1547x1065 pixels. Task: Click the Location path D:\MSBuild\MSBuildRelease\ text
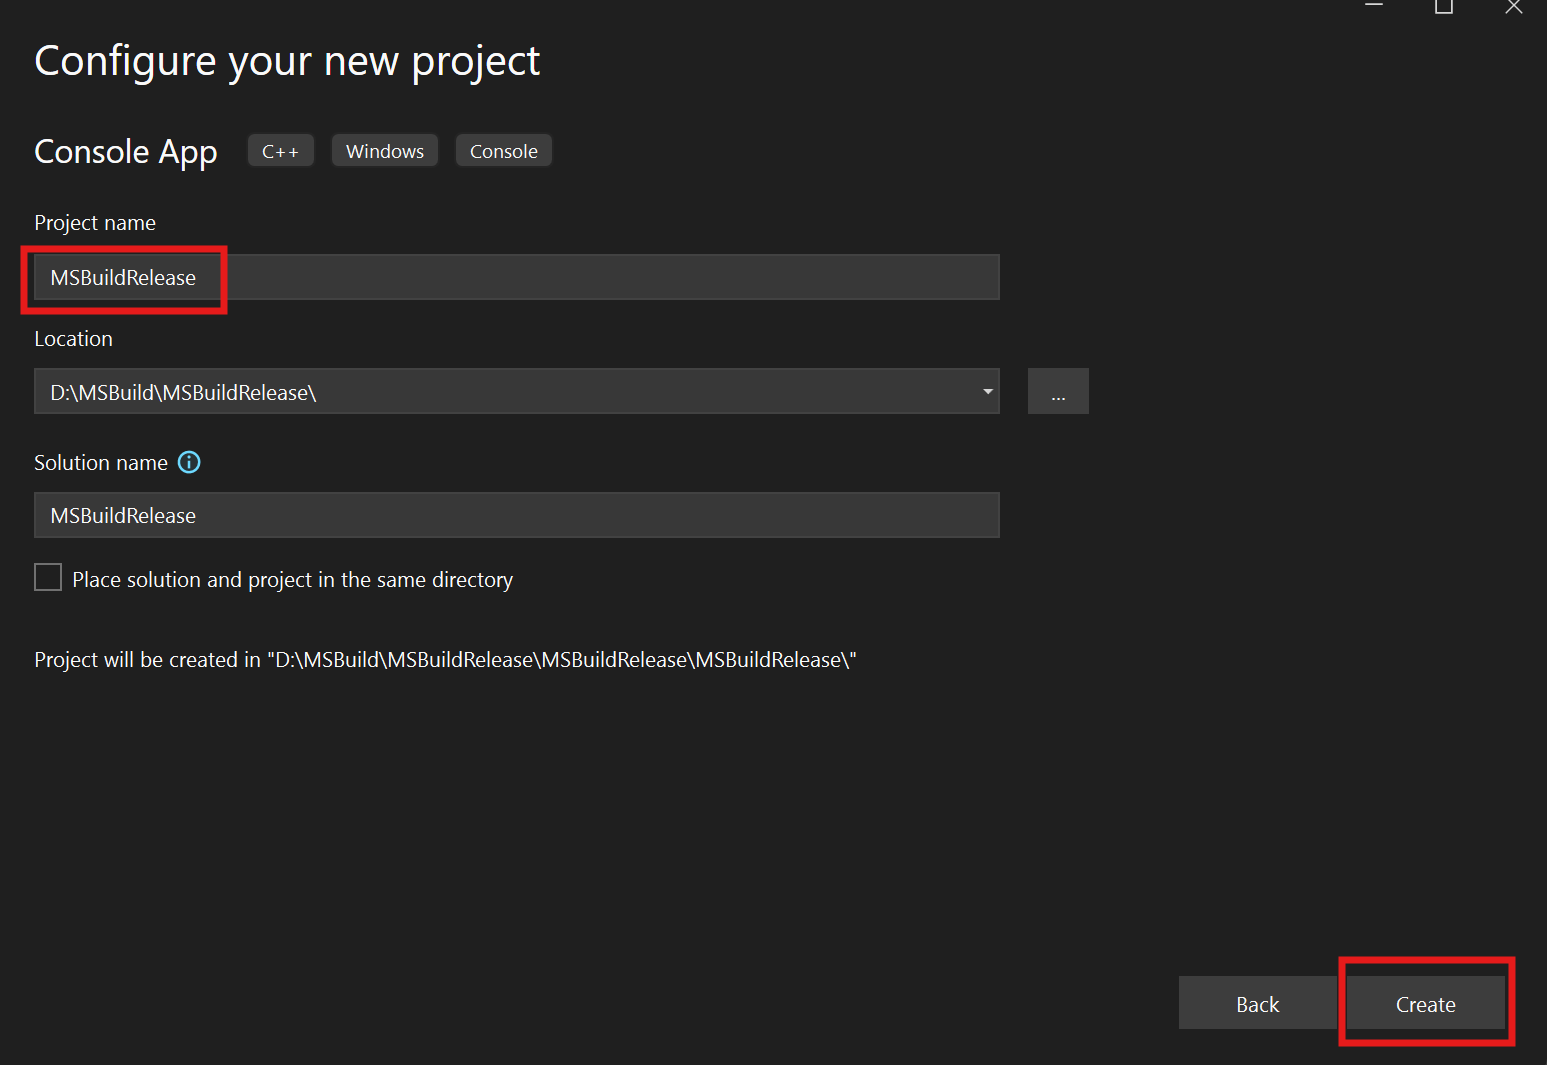(x=184, y=393)
